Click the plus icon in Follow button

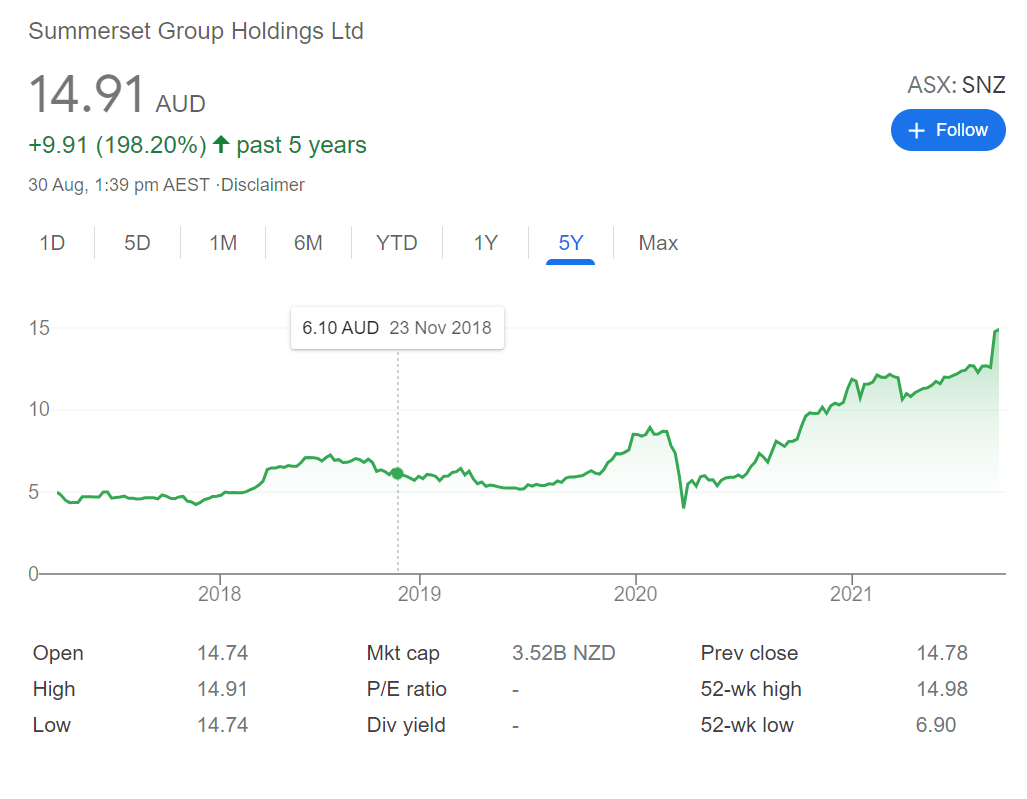click(915, 131)
